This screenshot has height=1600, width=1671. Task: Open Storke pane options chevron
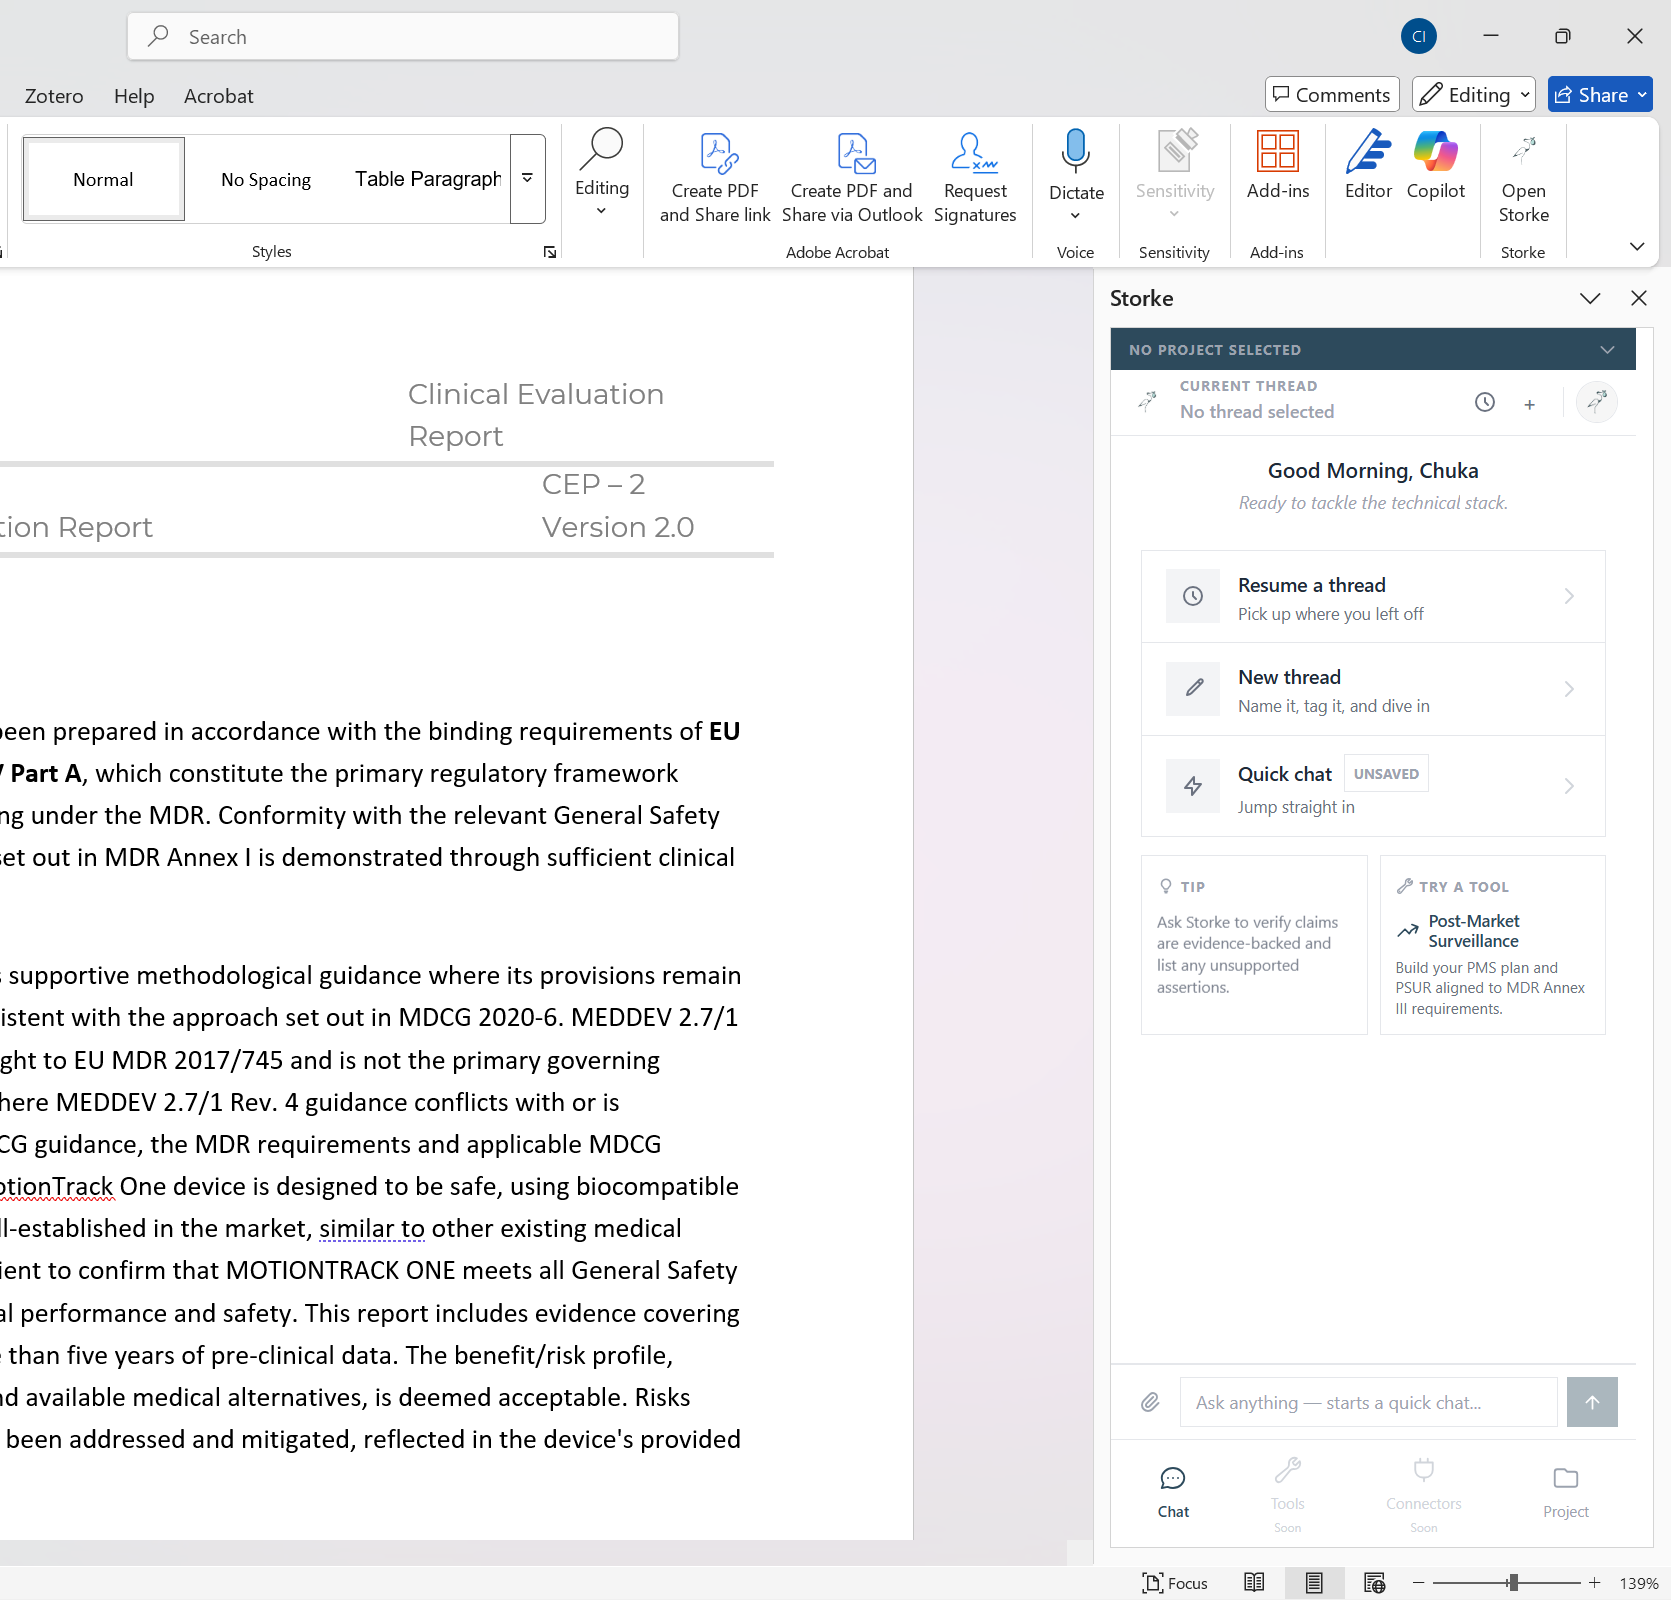pyautogui.click(x=1590, y=298)
